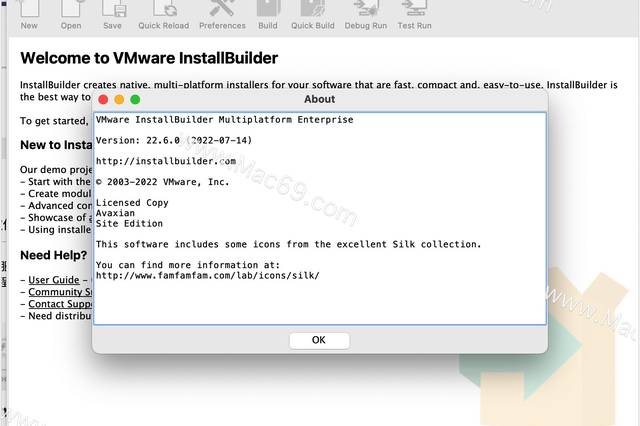Open the User Guide link

coord(54,280)
